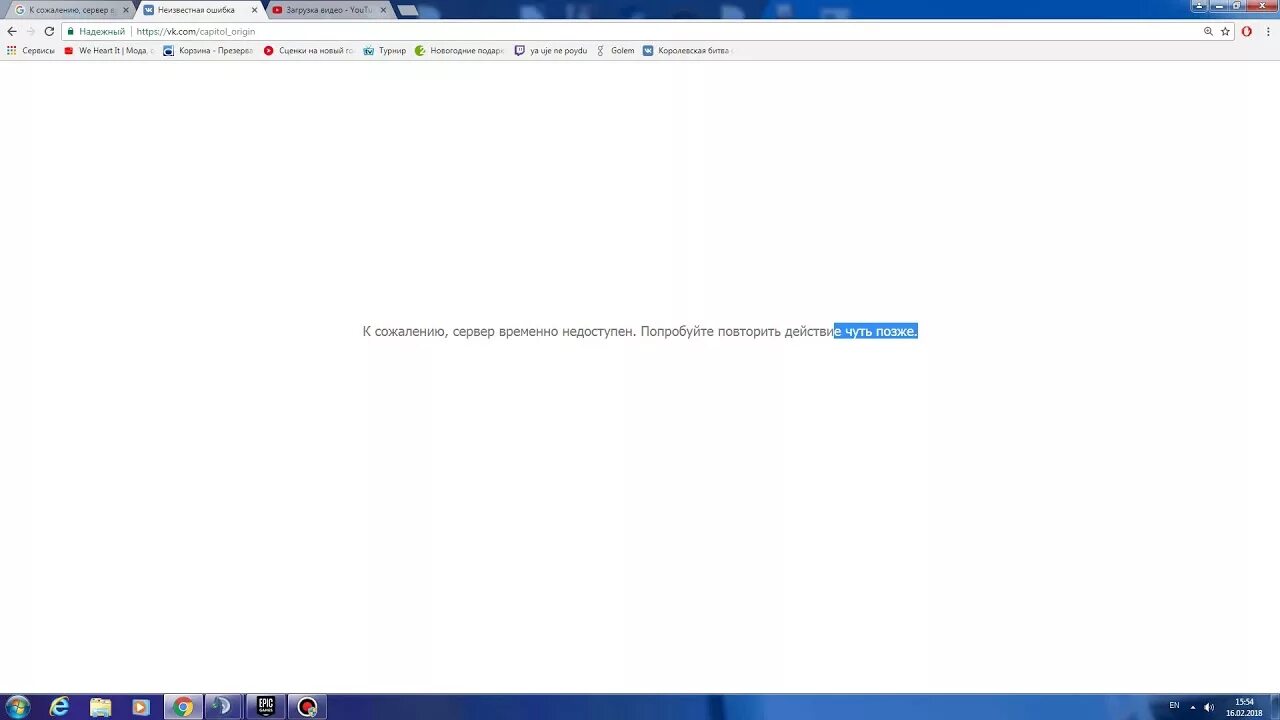
Task: Open Windows Explorer folder on taskbar
Action: pyautogui.click(x=101, y=707)
